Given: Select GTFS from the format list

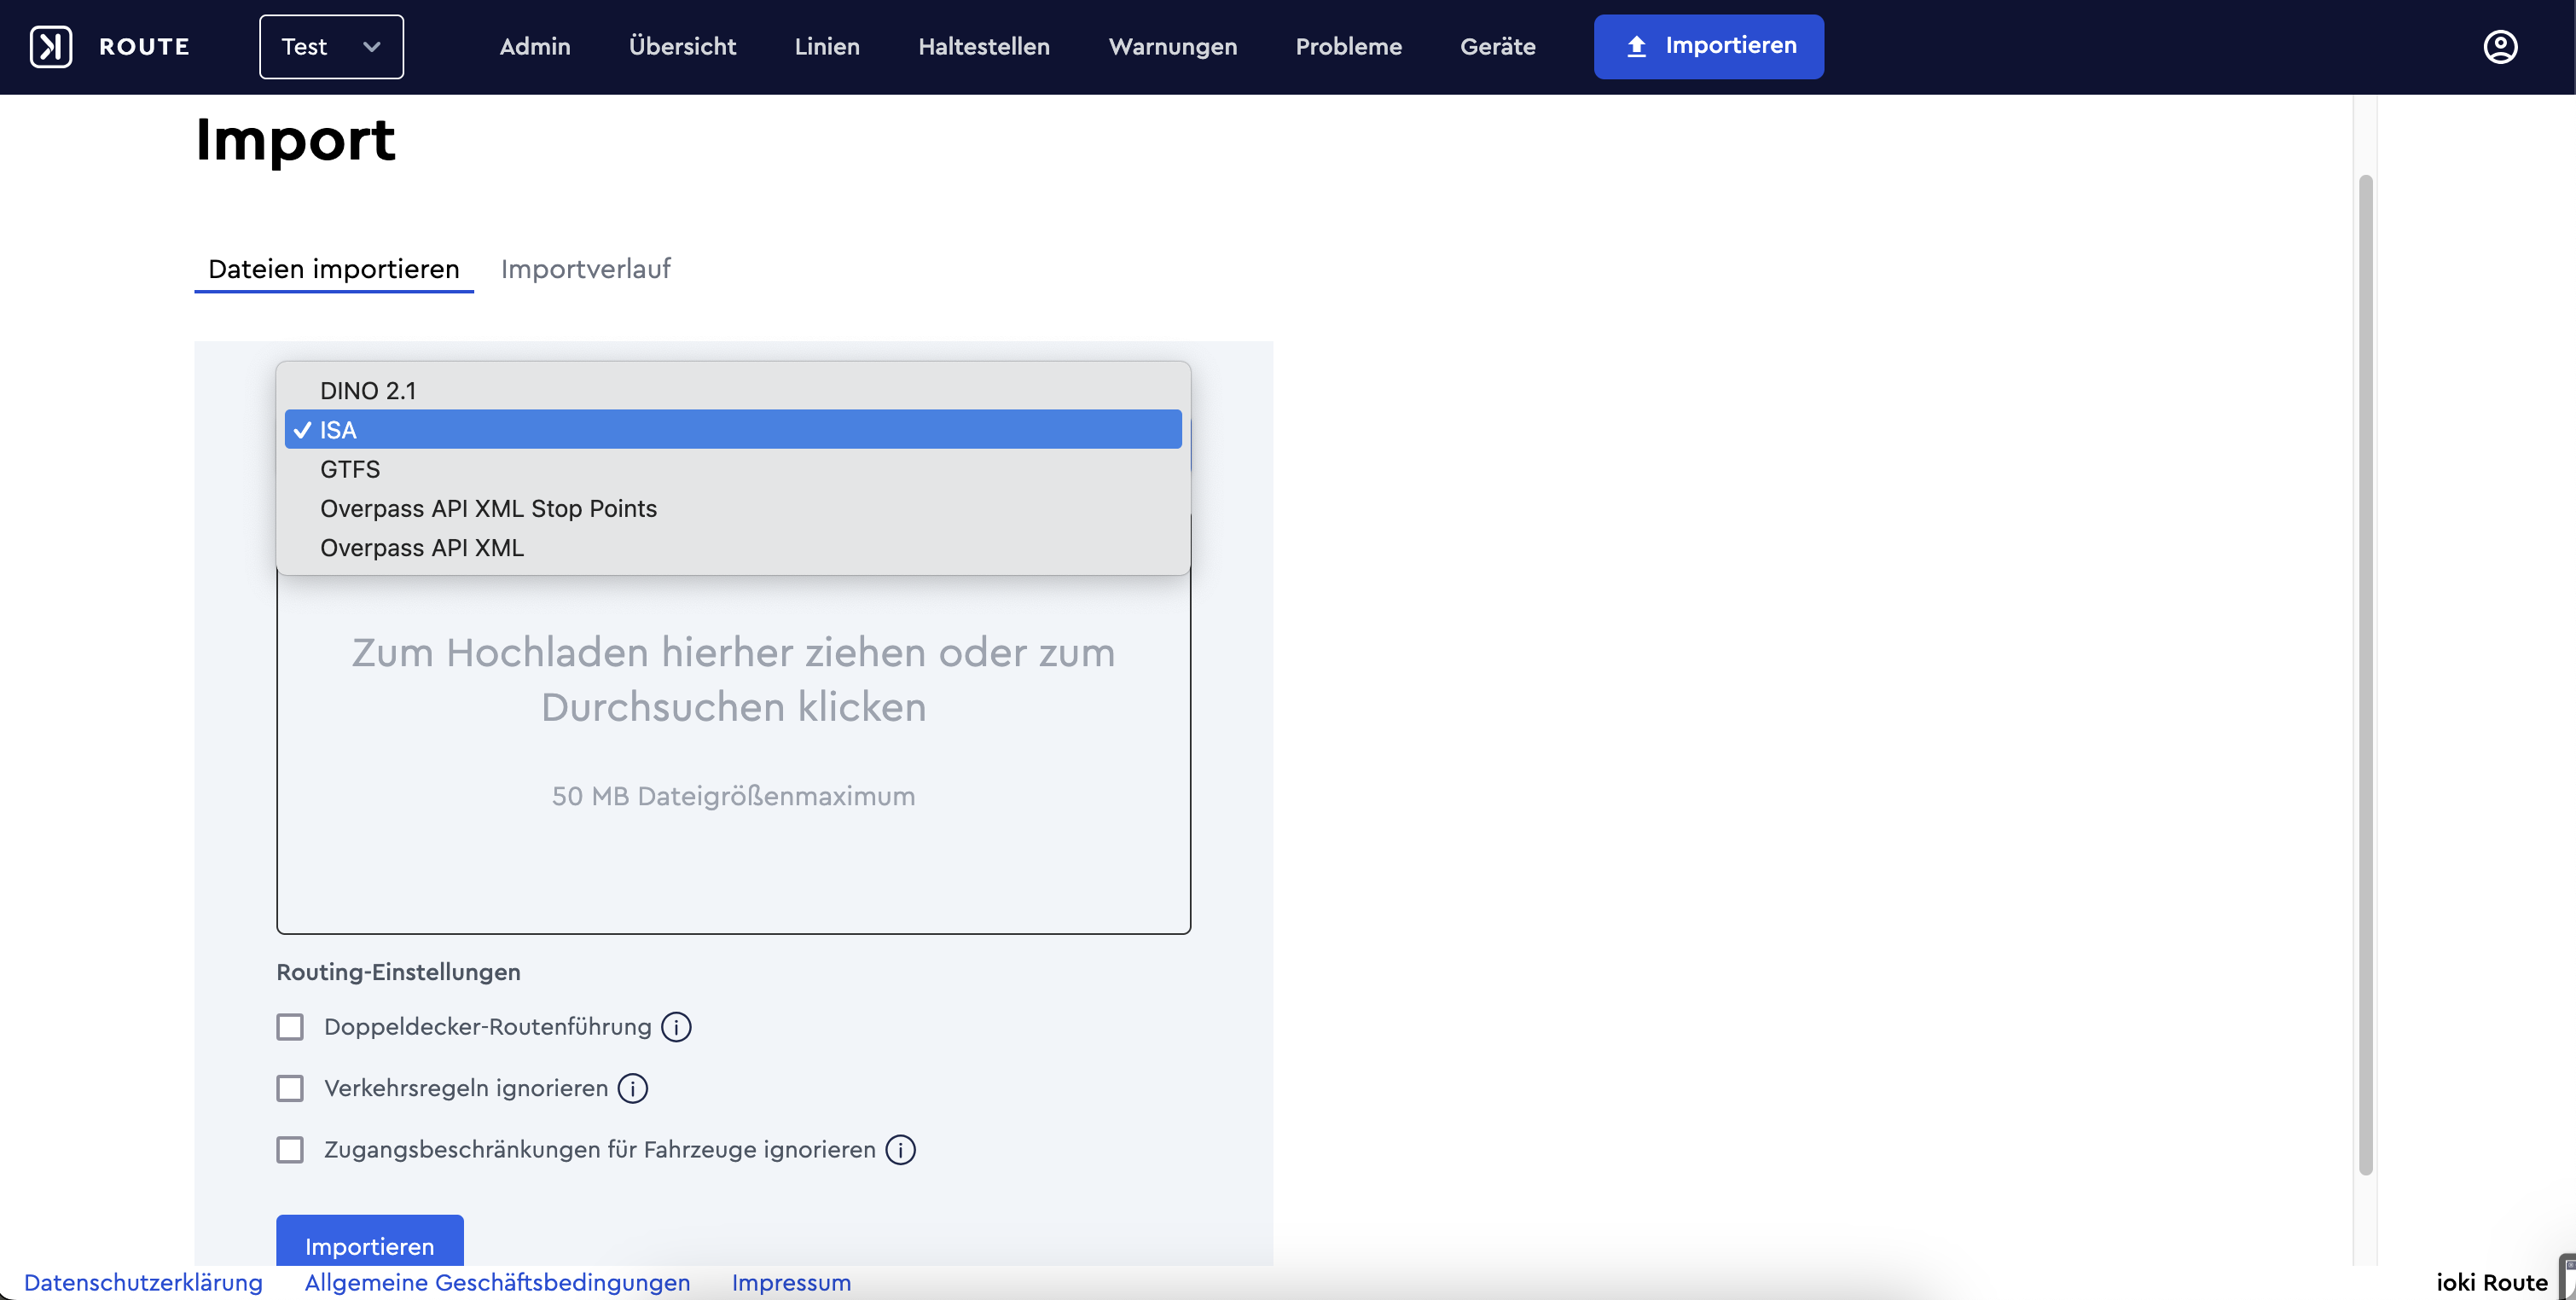Looking at the screenshot, I should pyautogui.click(x=350, y=469).
